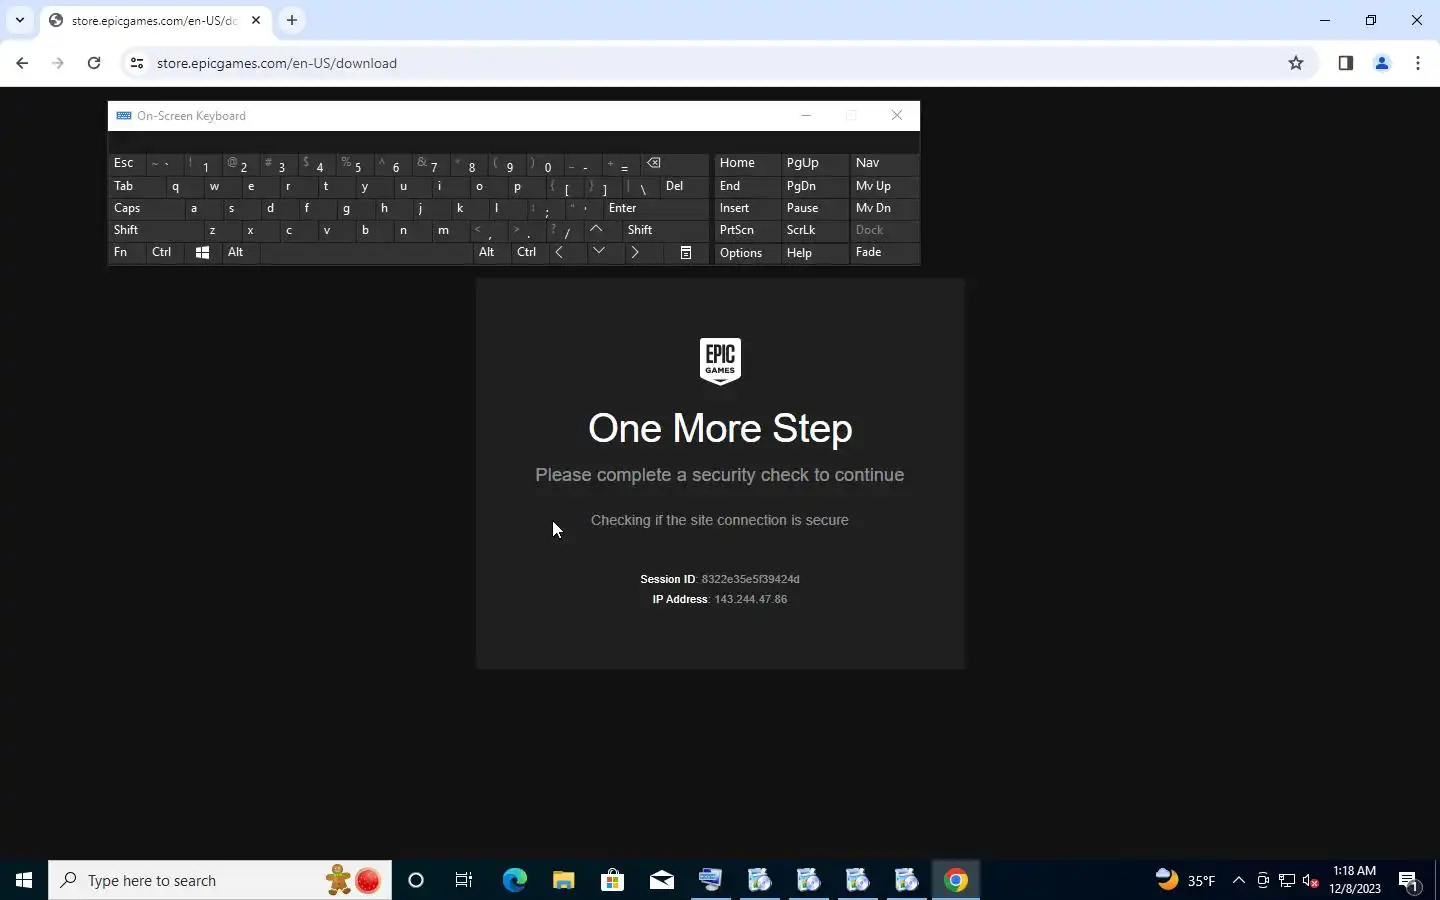
Task: Open Chrome's side panel
Action: pos(1346,63)
